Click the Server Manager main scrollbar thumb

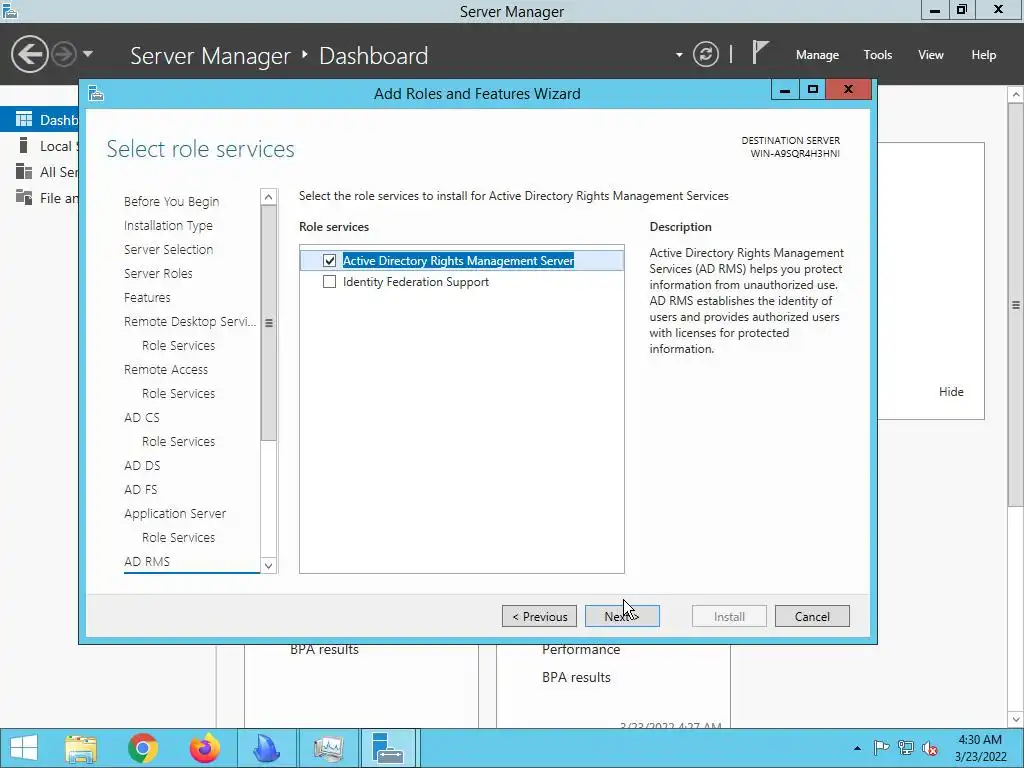[1016, 304]
